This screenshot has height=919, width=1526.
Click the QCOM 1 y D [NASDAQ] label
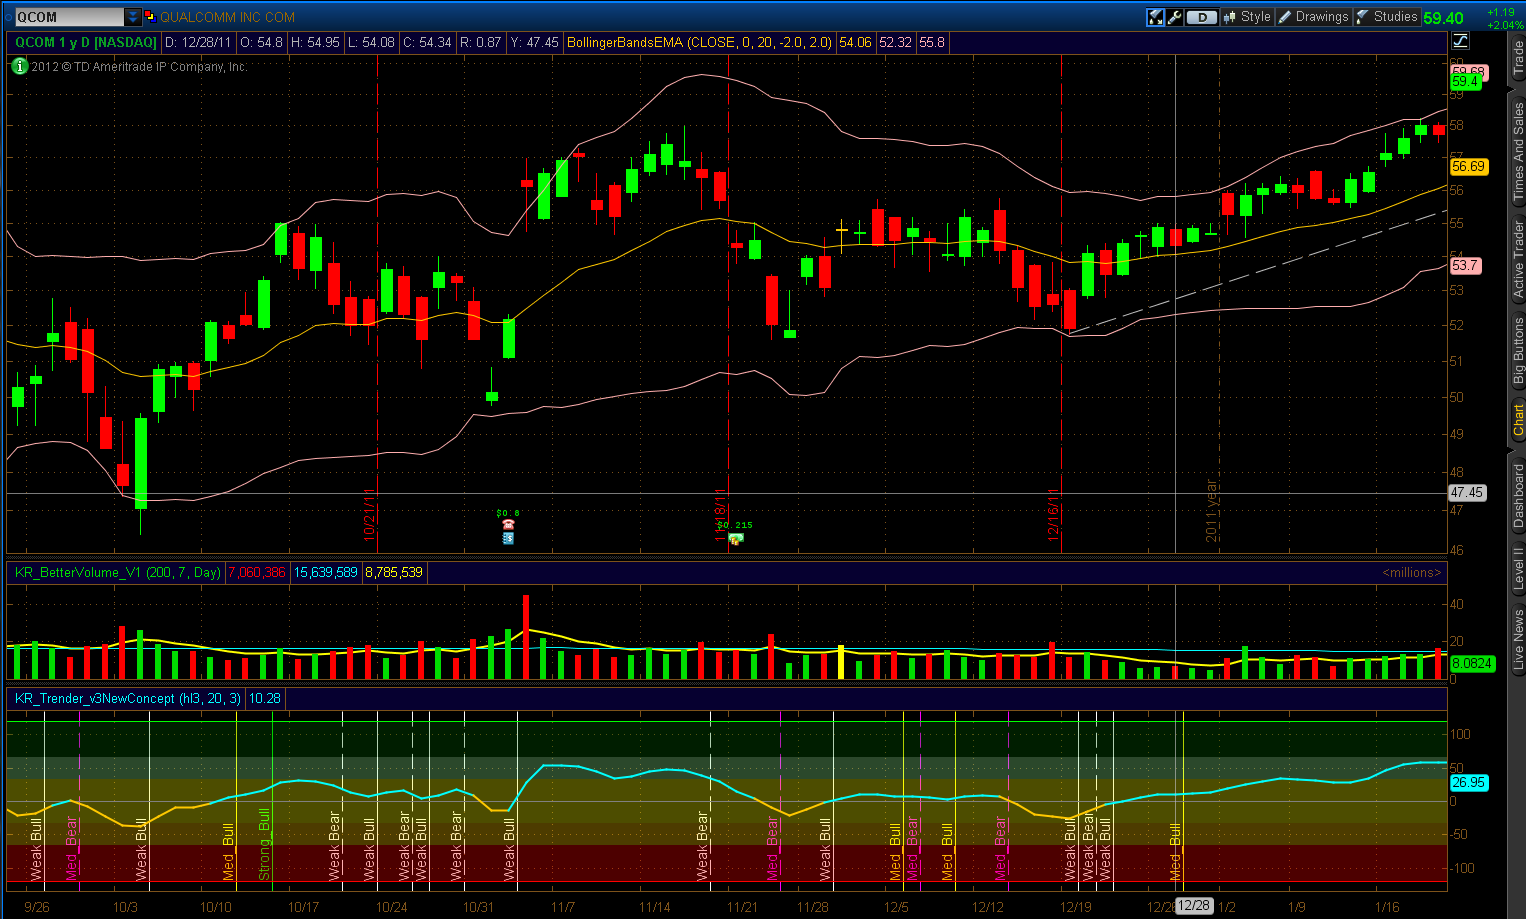[85, 42]
